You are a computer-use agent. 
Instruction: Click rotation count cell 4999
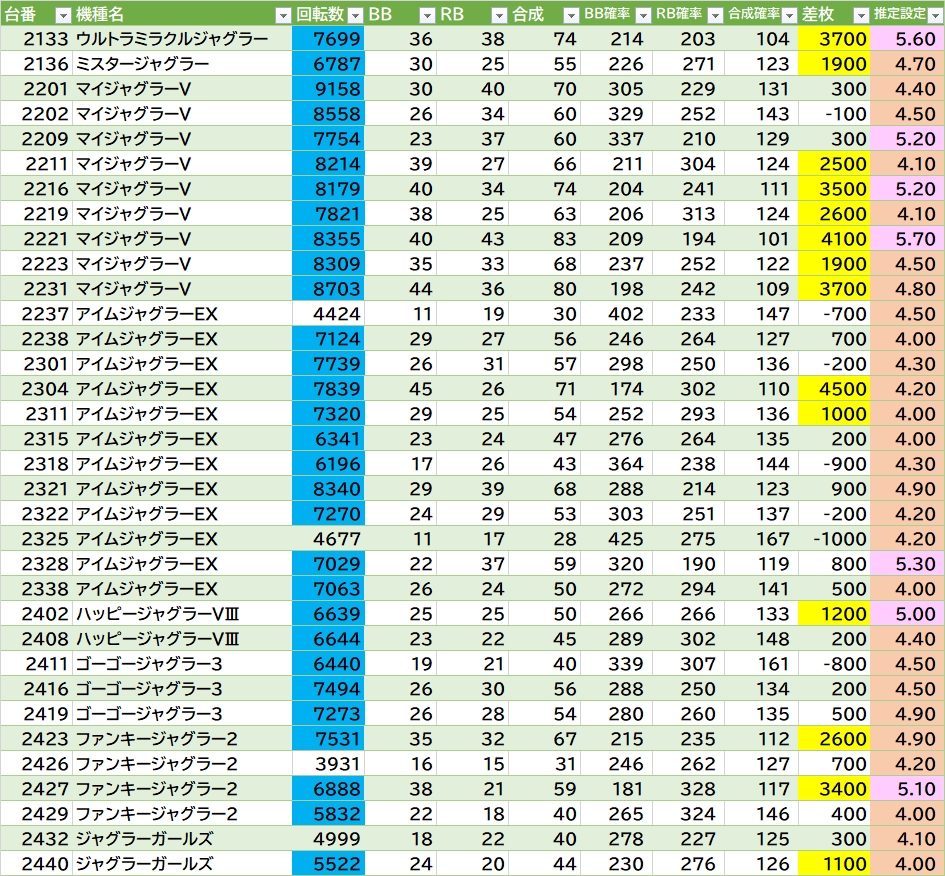point(328,839)
